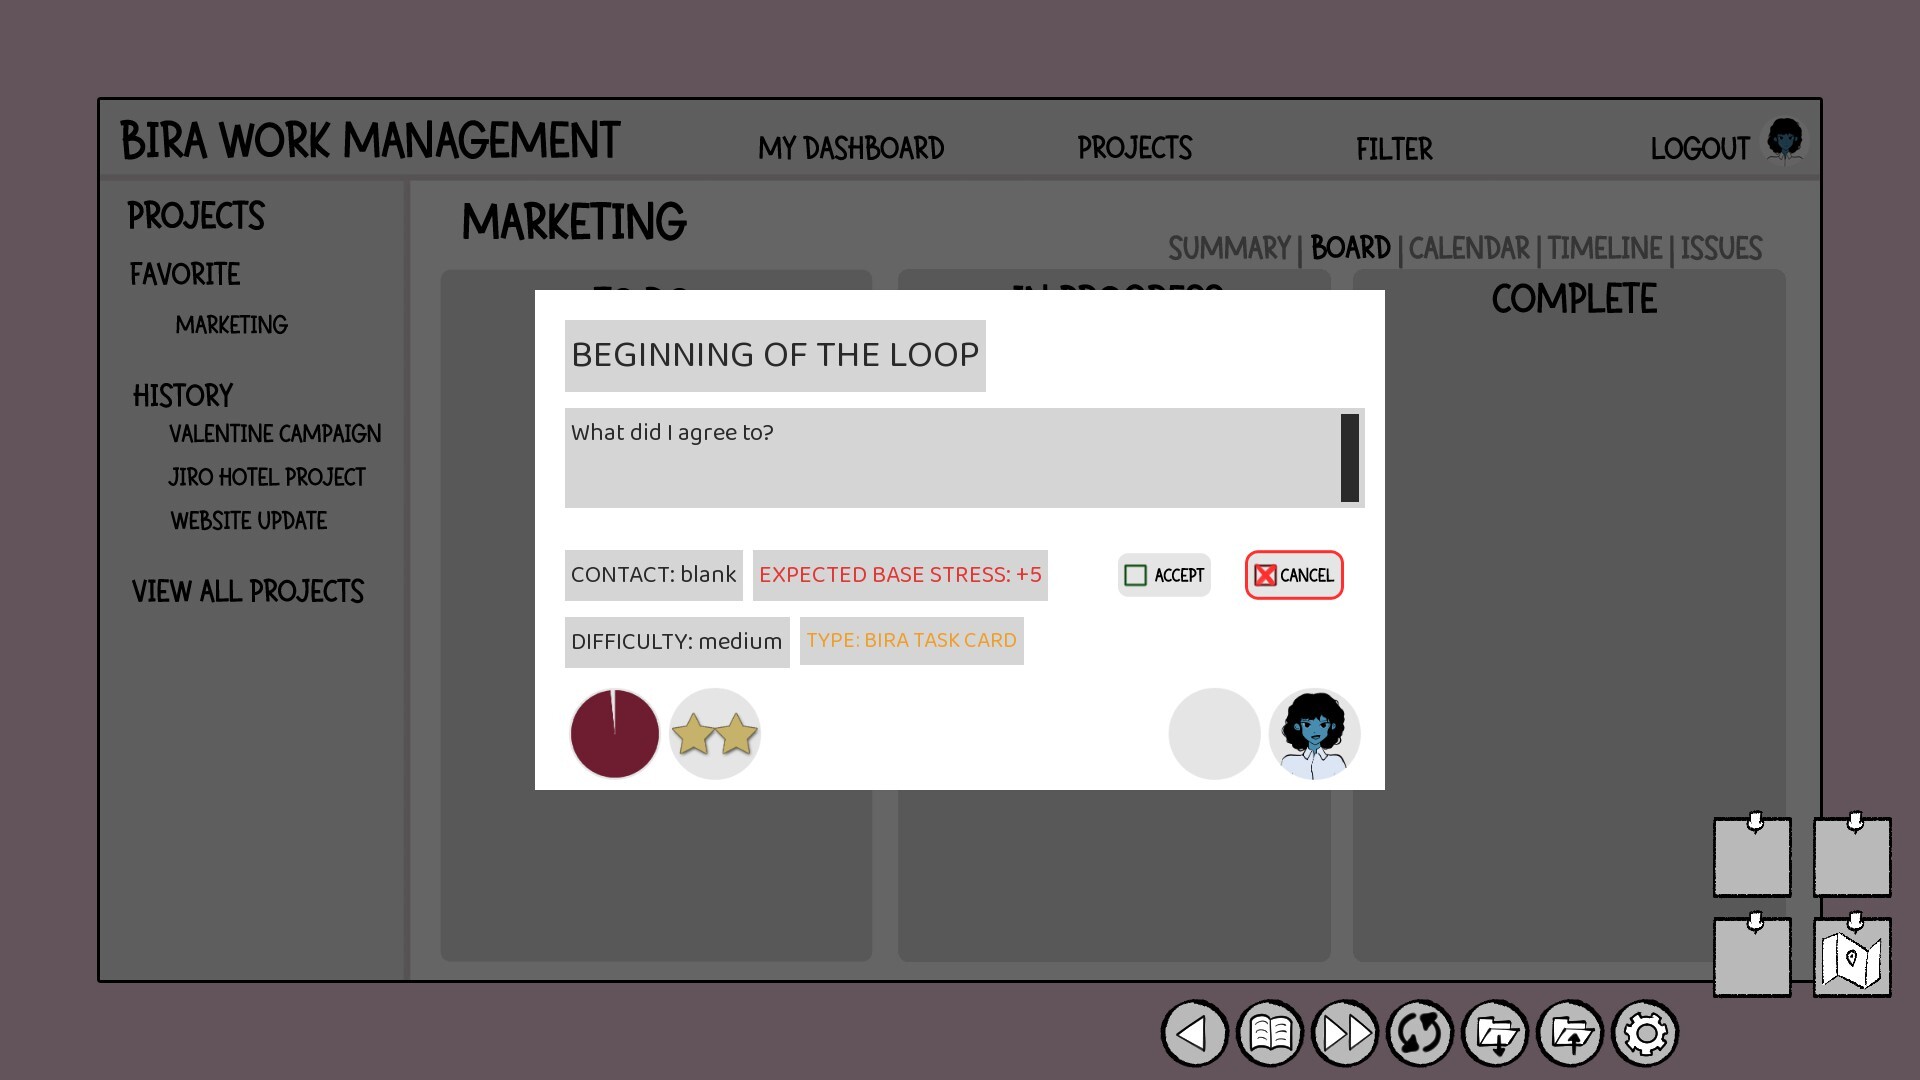Click the description box scrollbar

tap(1350, 458)
